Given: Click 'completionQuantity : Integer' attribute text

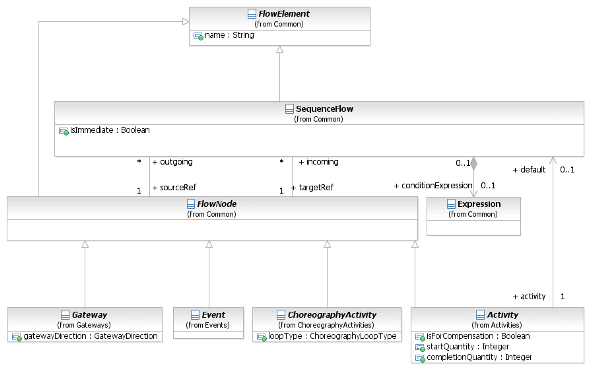Looking at the screenshot, I should [x=479, y=357].
